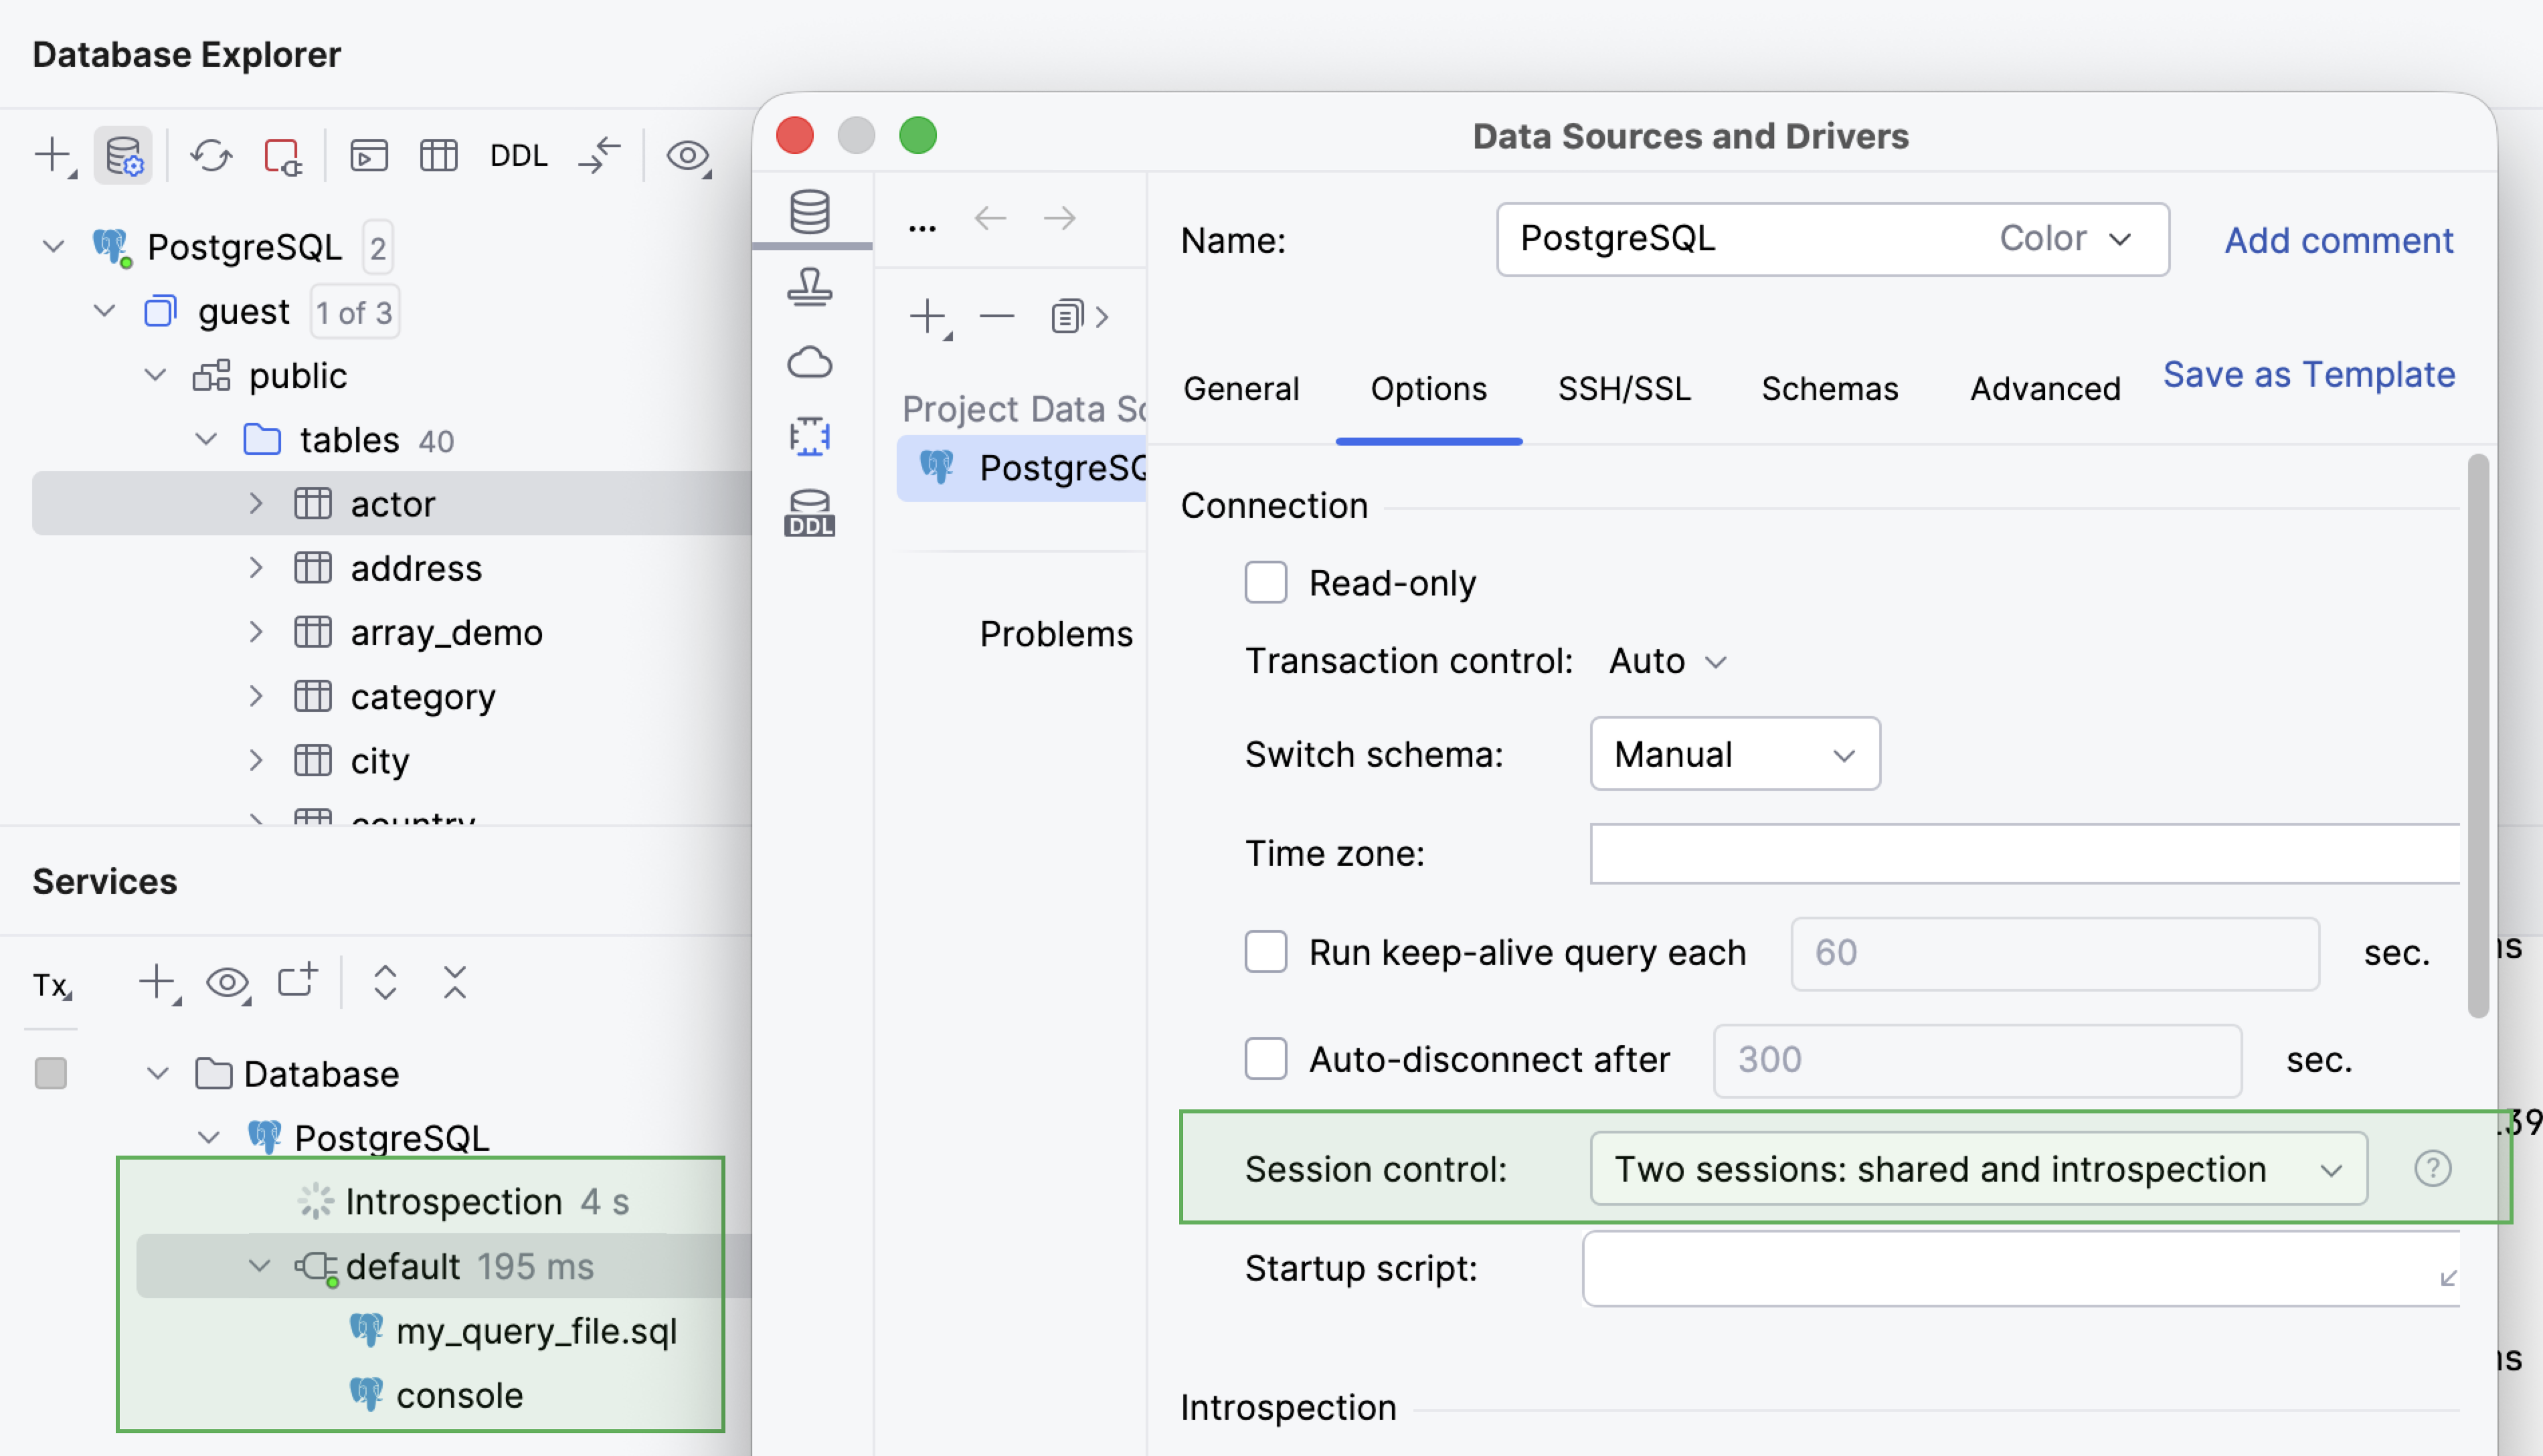
Task: Select my_query_file.sql in Services
Action: 536,1331
